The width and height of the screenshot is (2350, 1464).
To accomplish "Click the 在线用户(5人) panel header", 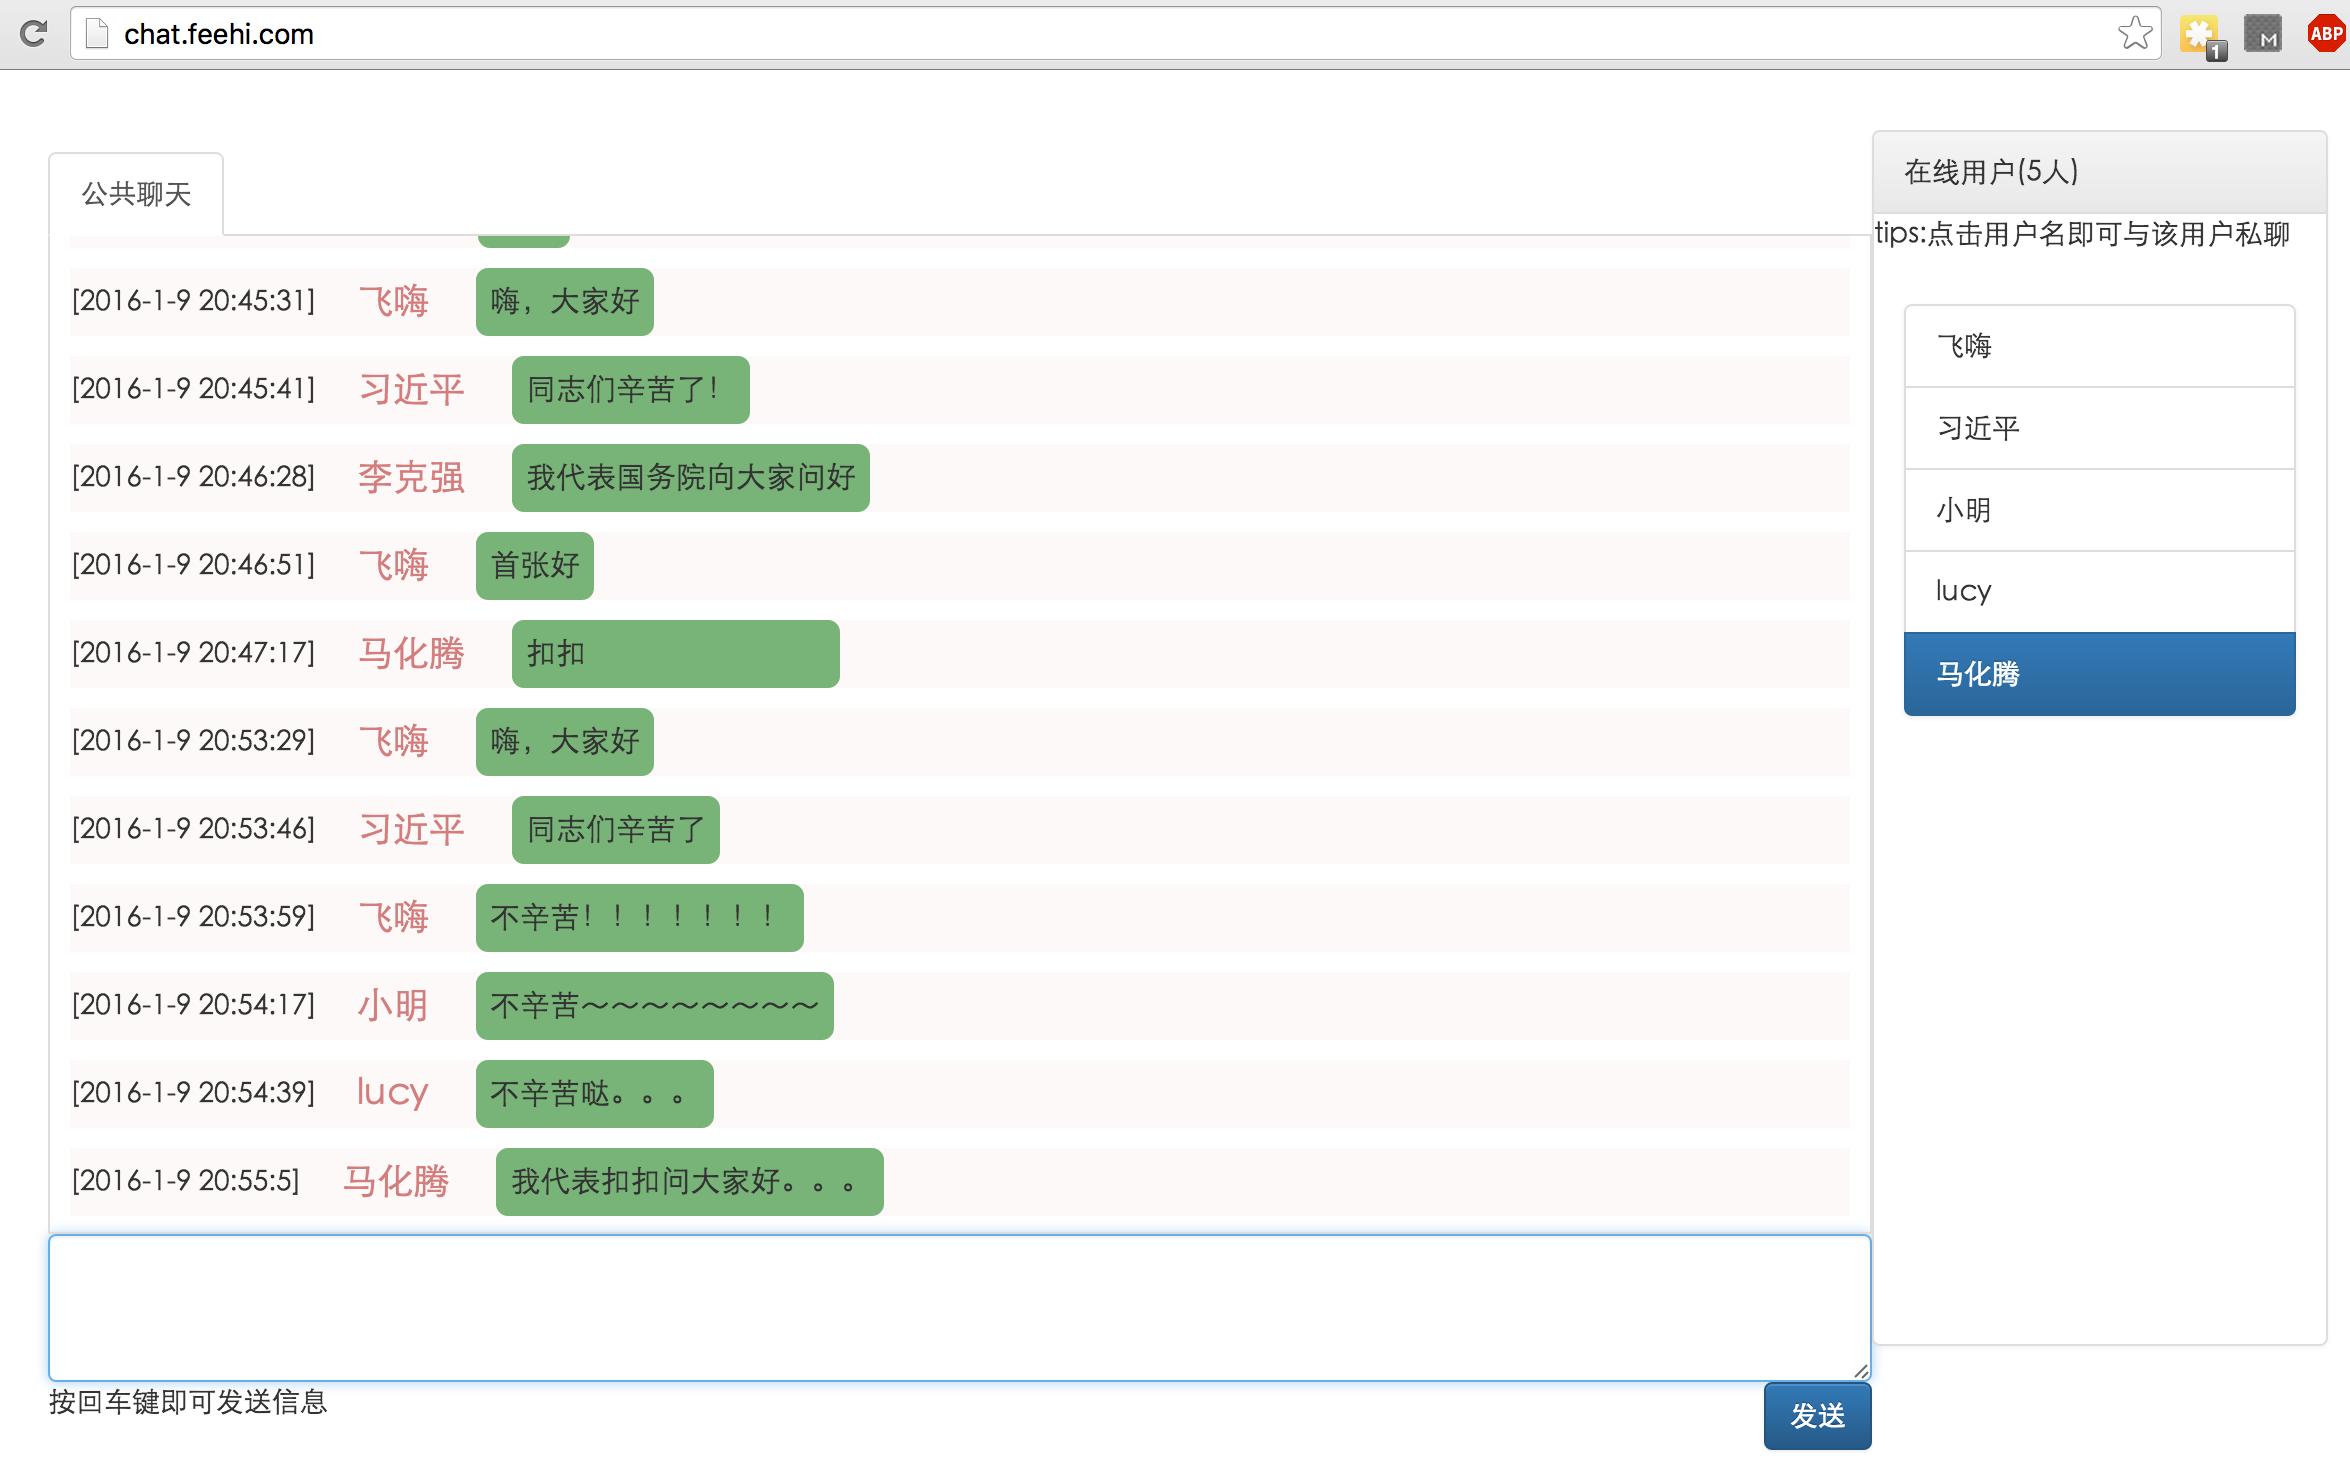I will click(x=2099, y=172).
